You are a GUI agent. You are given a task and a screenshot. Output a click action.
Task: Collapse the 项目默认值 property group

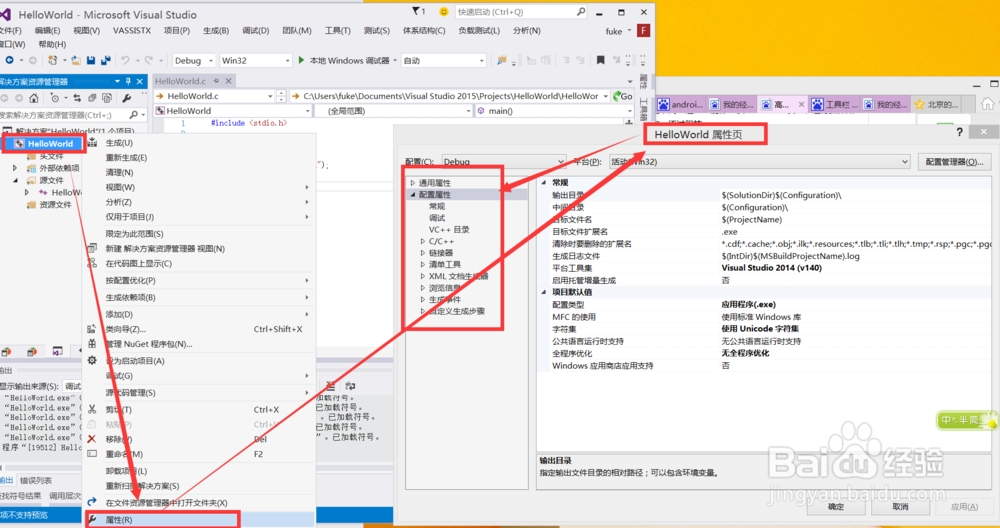pyautogui.click(x=544, y=292)
